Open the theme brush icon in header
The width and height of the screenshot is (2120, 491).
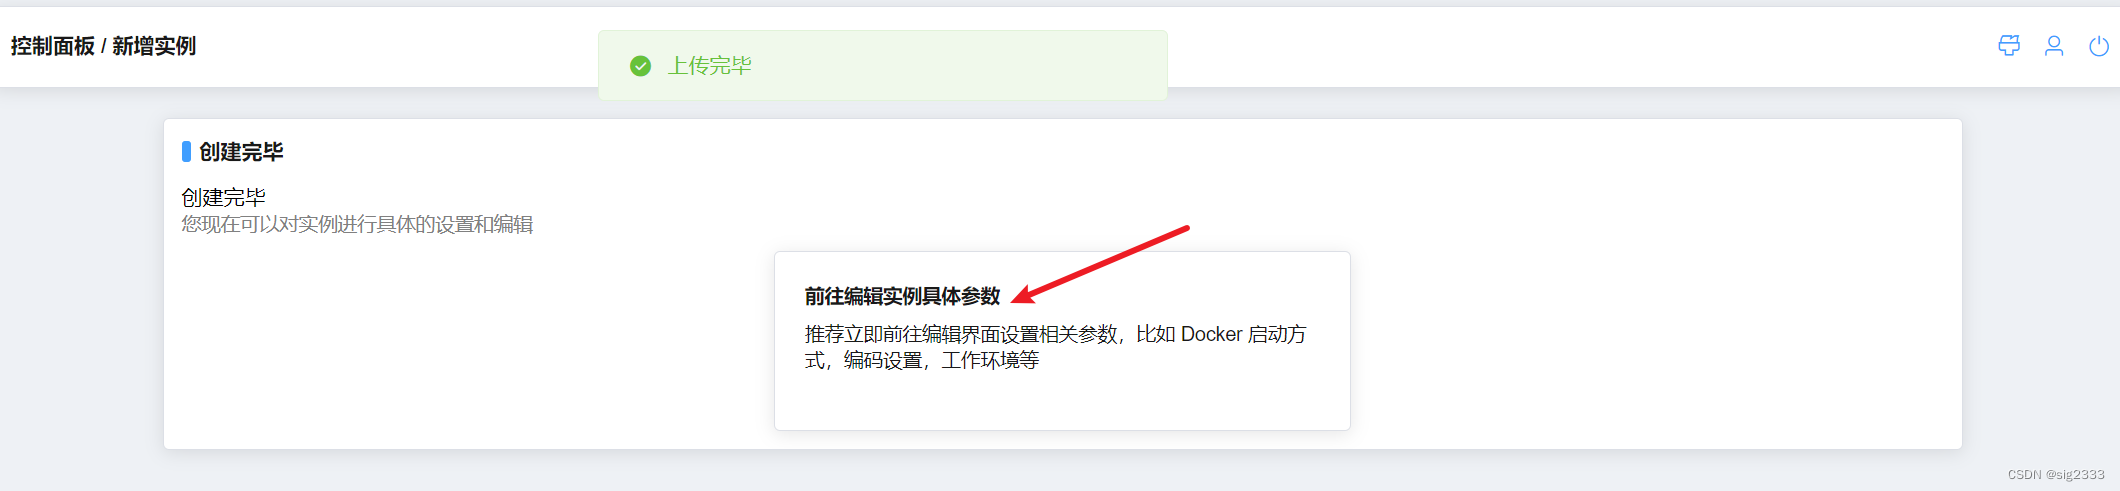tap(2009, 46)
